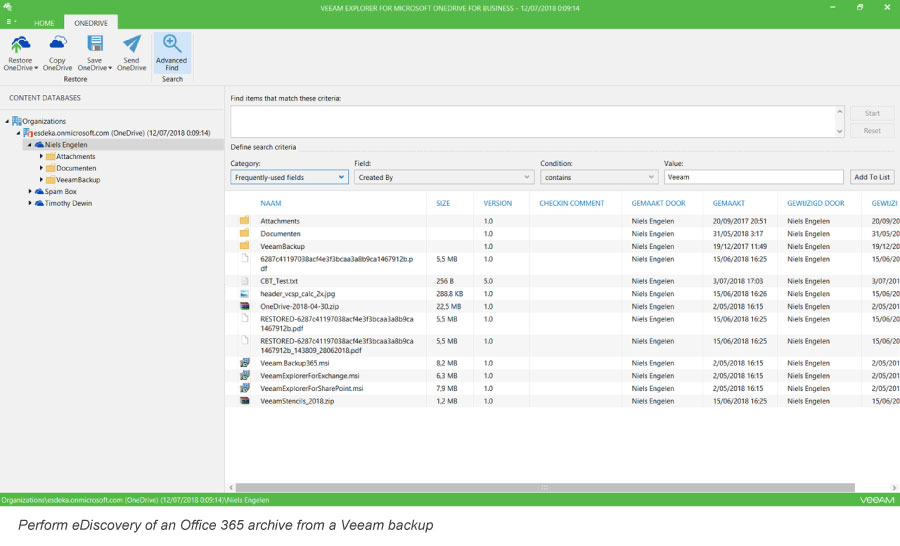The height and width of the screenshot is (546, 900).
Task: Click image icon of header_vcsp_calc_2x.jpg
Action: point(245,293)
